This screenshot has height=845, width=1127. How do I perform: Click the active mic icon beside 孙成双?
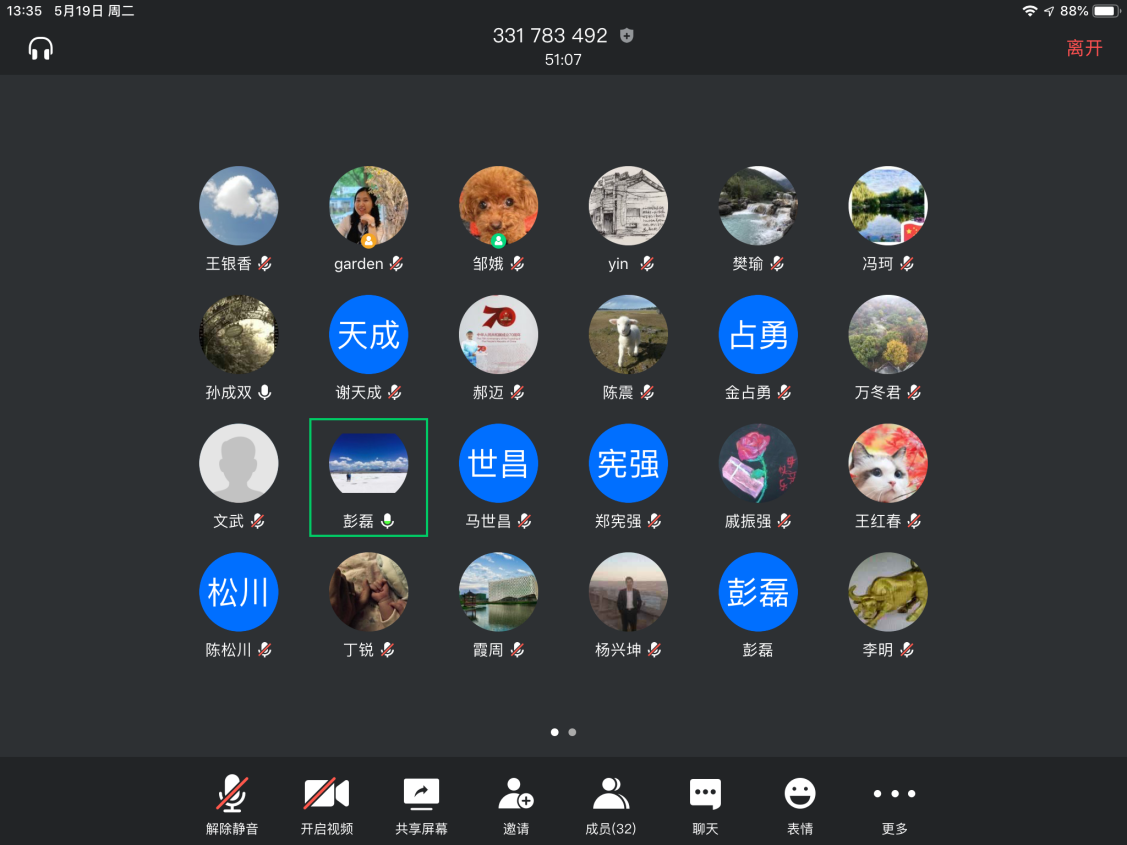(x=265, y=393)
